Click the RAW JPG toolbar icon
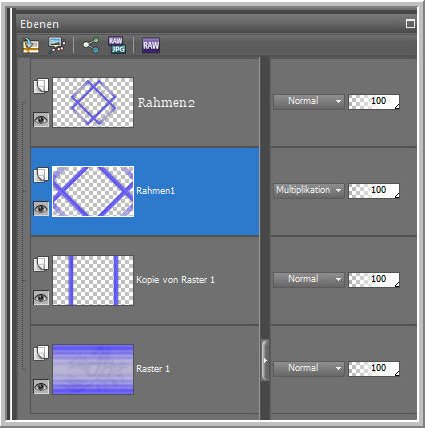 [x=117, y=45]
